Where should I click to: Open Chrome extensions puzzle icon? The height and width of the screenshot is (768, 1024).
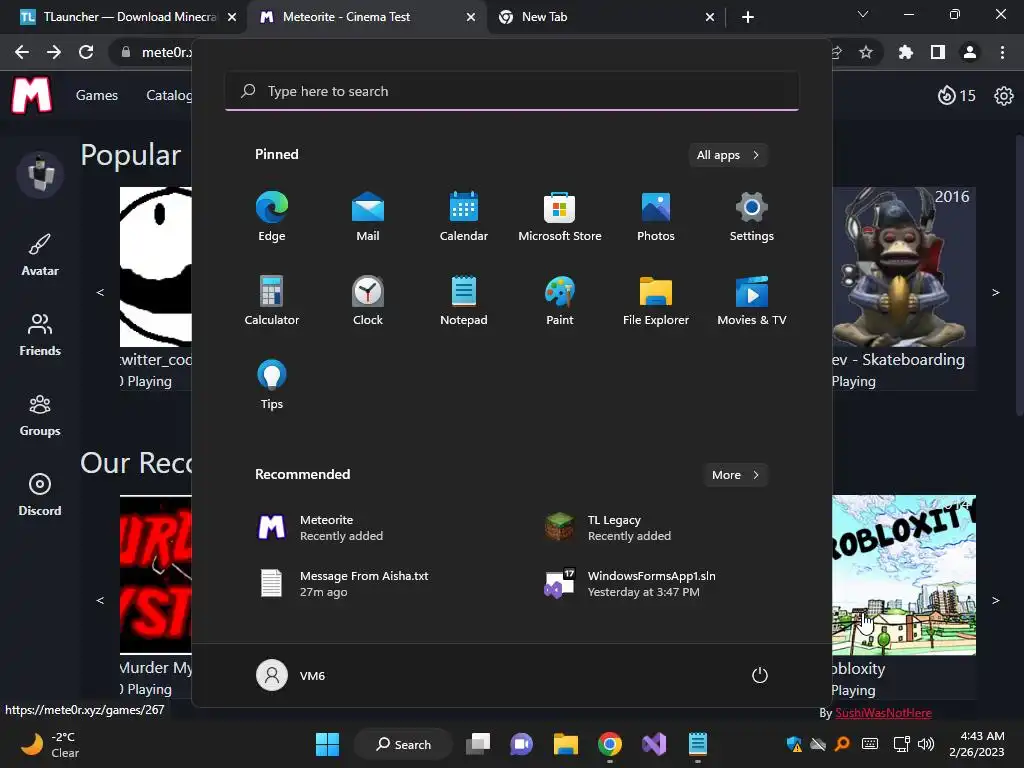905,52
